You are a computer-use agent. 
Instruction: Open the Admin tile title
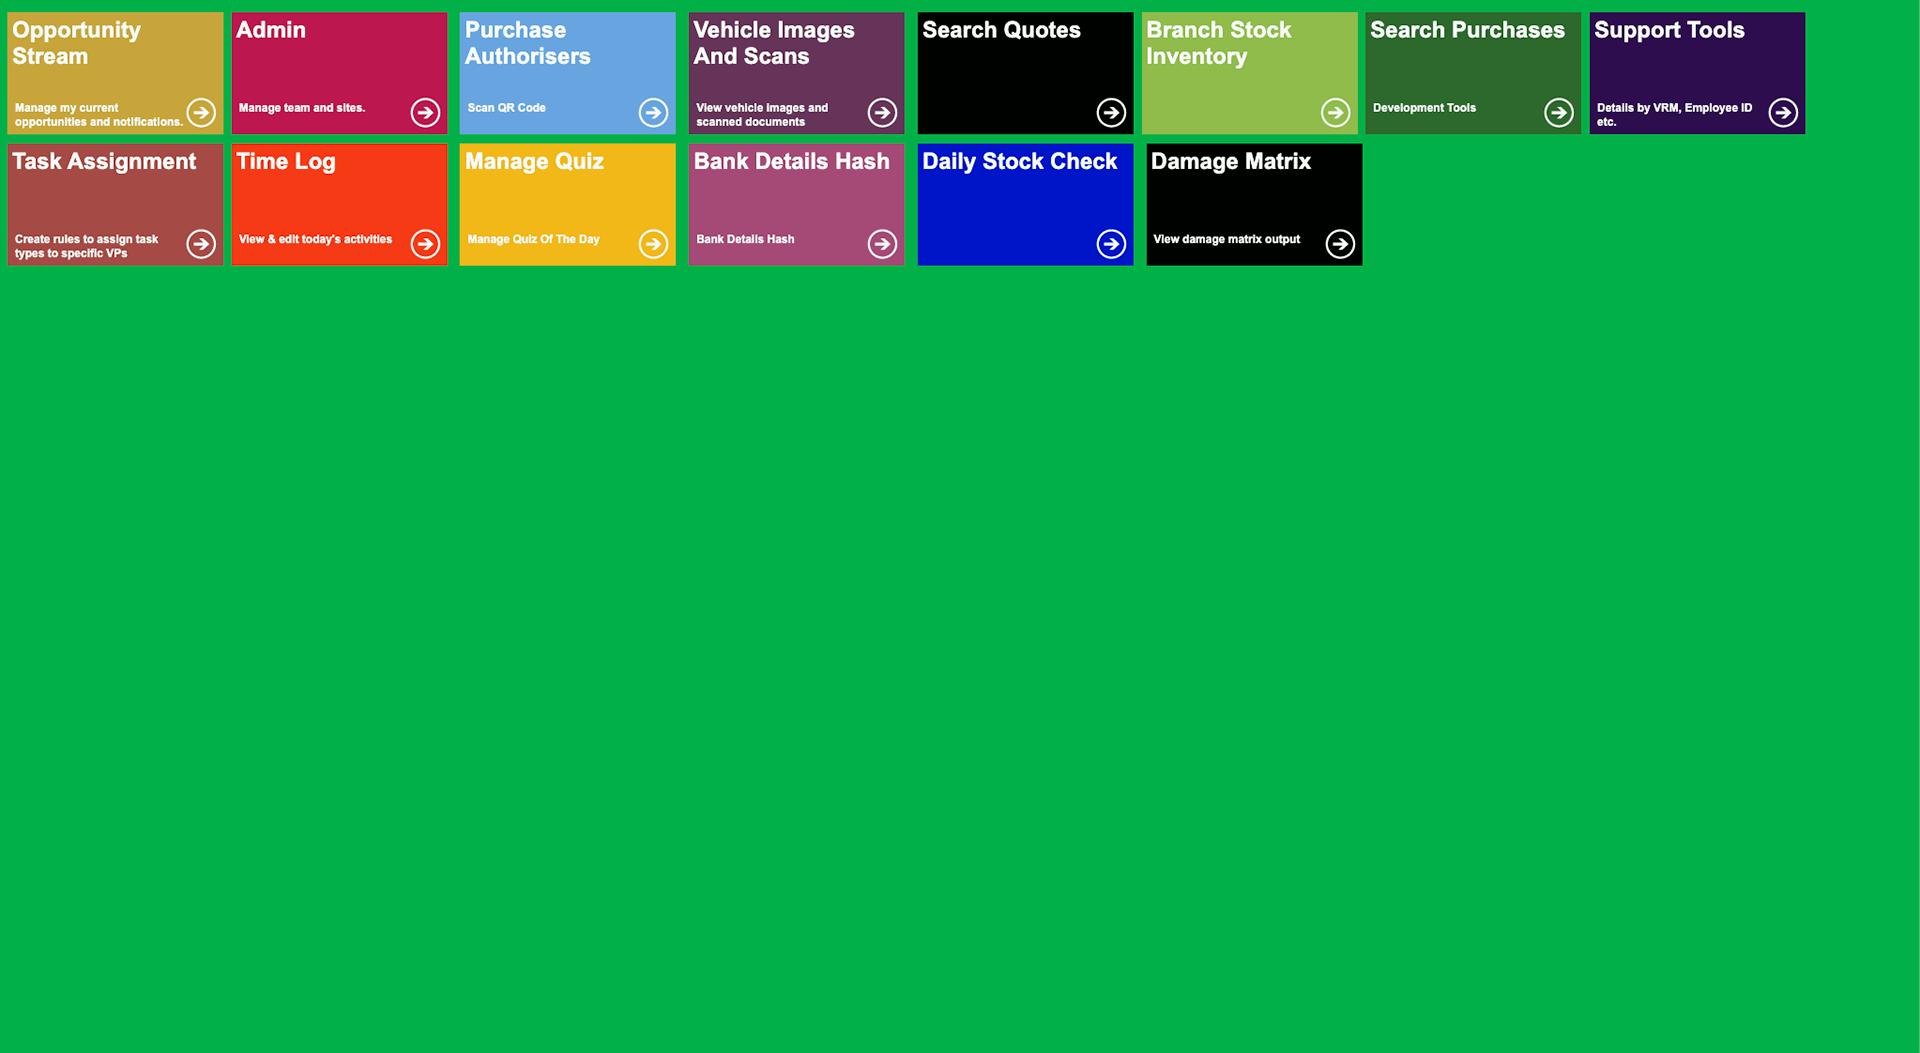point(271,30)
